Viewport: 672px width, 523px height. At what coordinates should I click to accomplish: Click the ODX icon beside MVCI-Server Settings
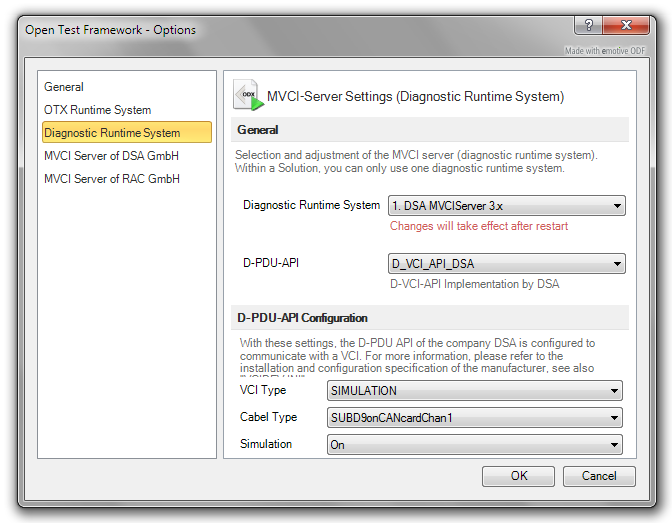click(x=248, y=94)
